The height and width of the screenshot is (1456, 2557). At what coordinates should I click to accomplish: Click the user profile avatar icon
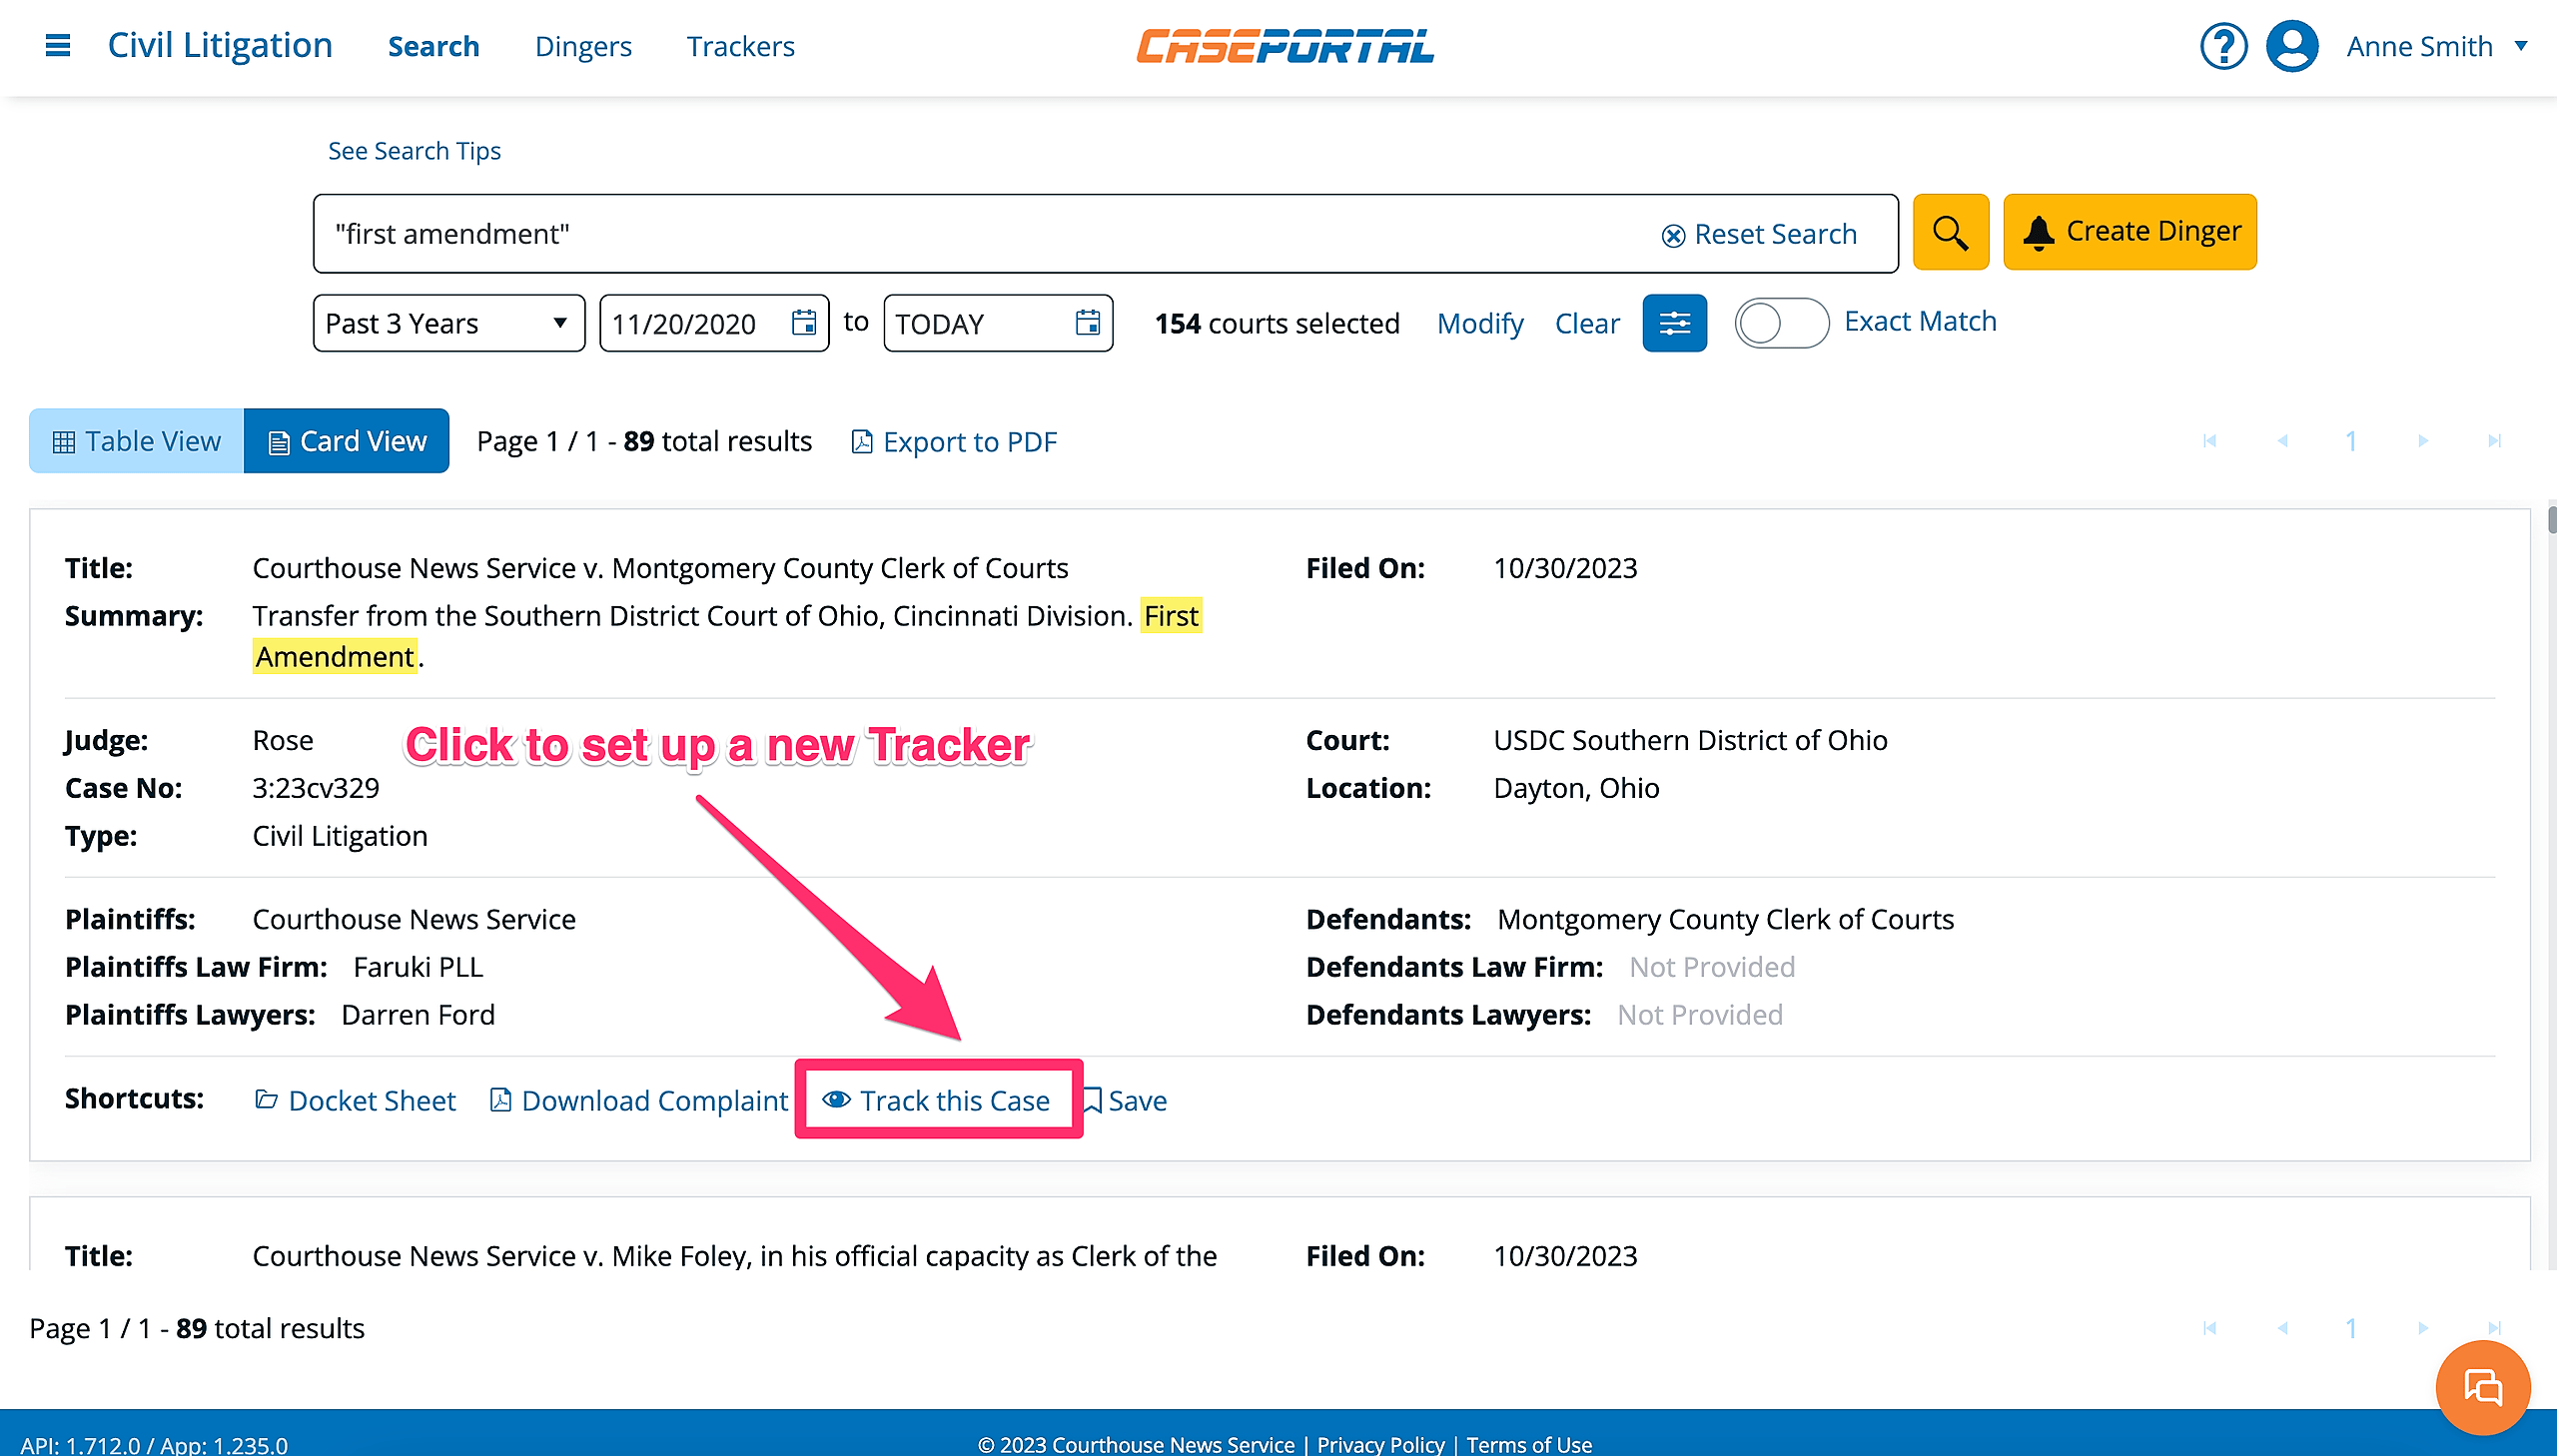pos(2292,46)
